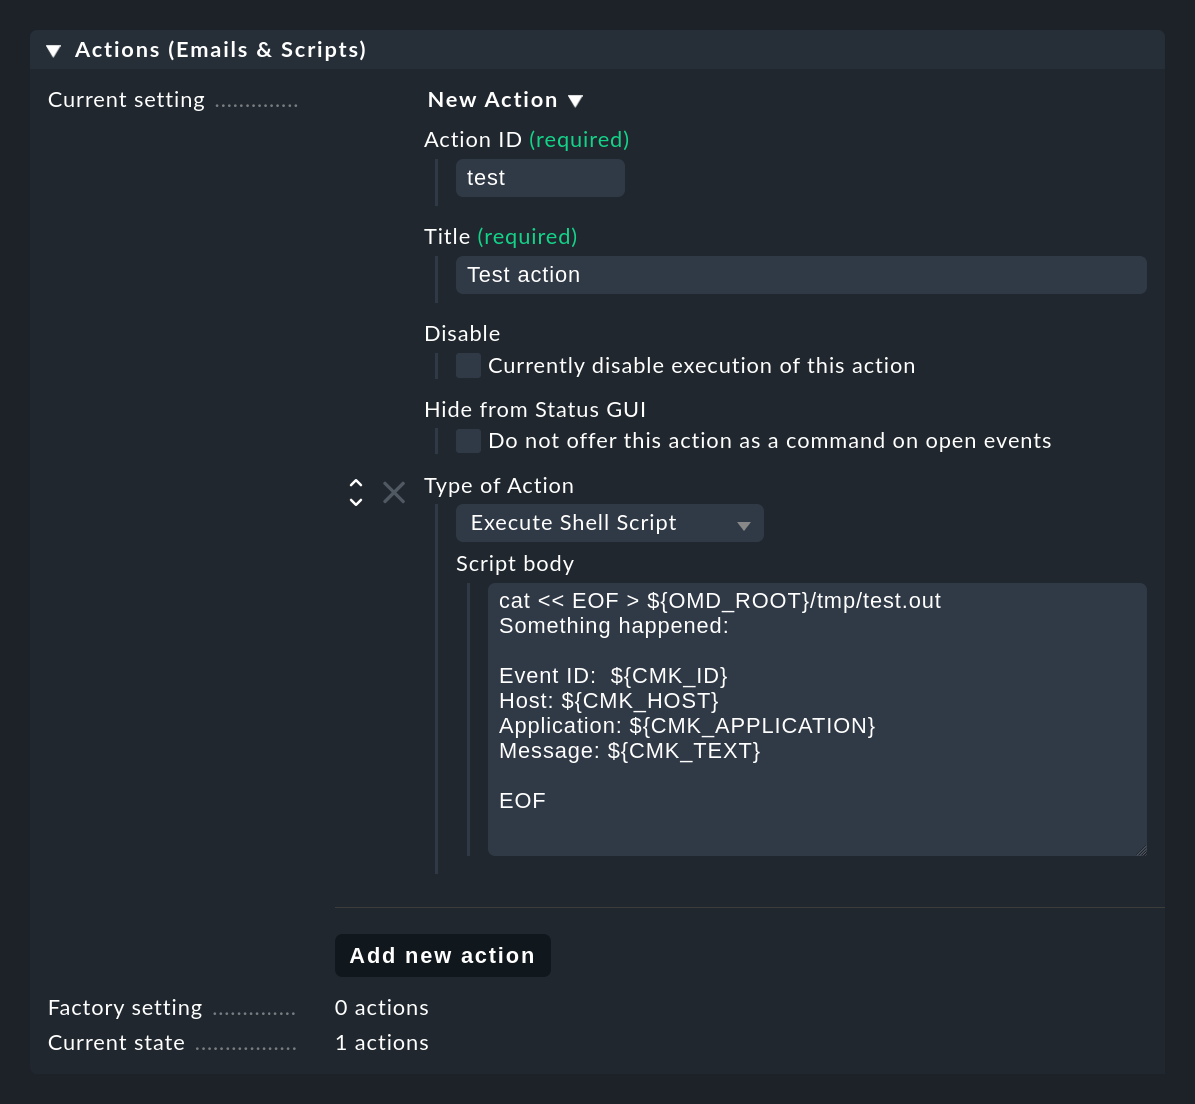Collapse the New Action entry triangle
Screen dimensions: 1195x1104
click(575, 101)
